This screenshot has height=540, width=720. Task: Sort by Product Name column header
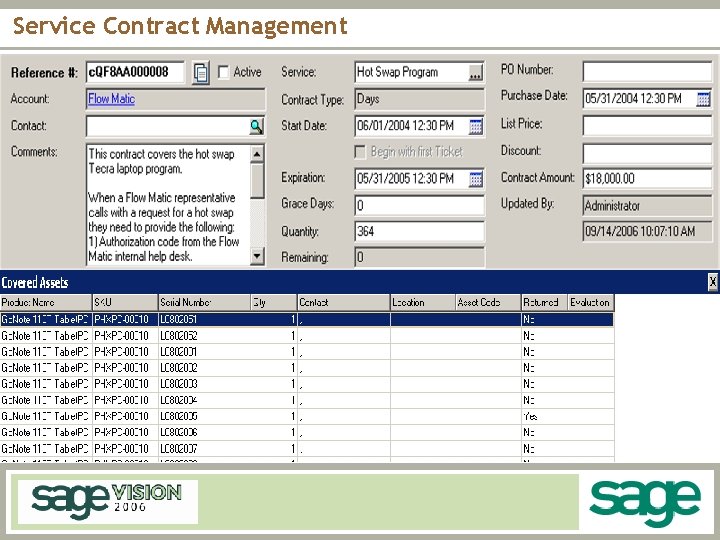coord(46,303)
